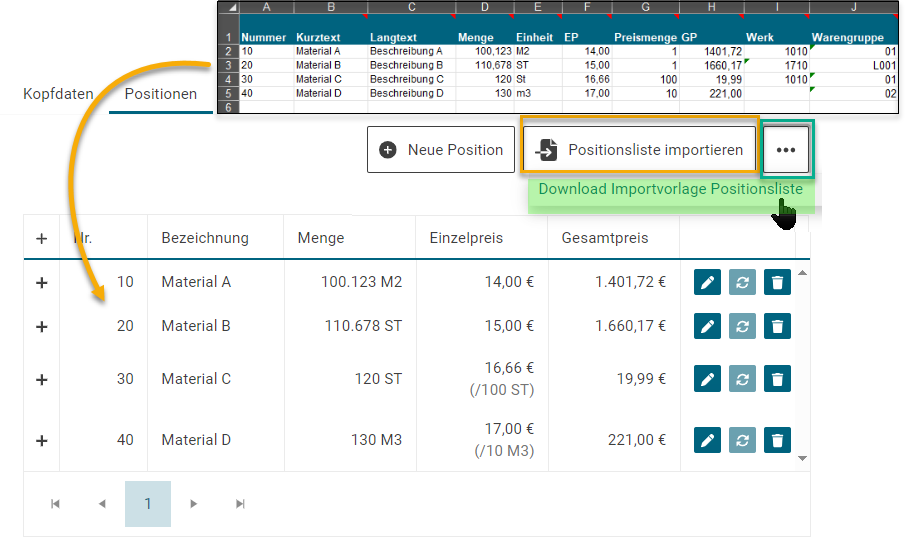
Task: Edit the Material B row with pencil icon
Action: click(x=707, y=326)
